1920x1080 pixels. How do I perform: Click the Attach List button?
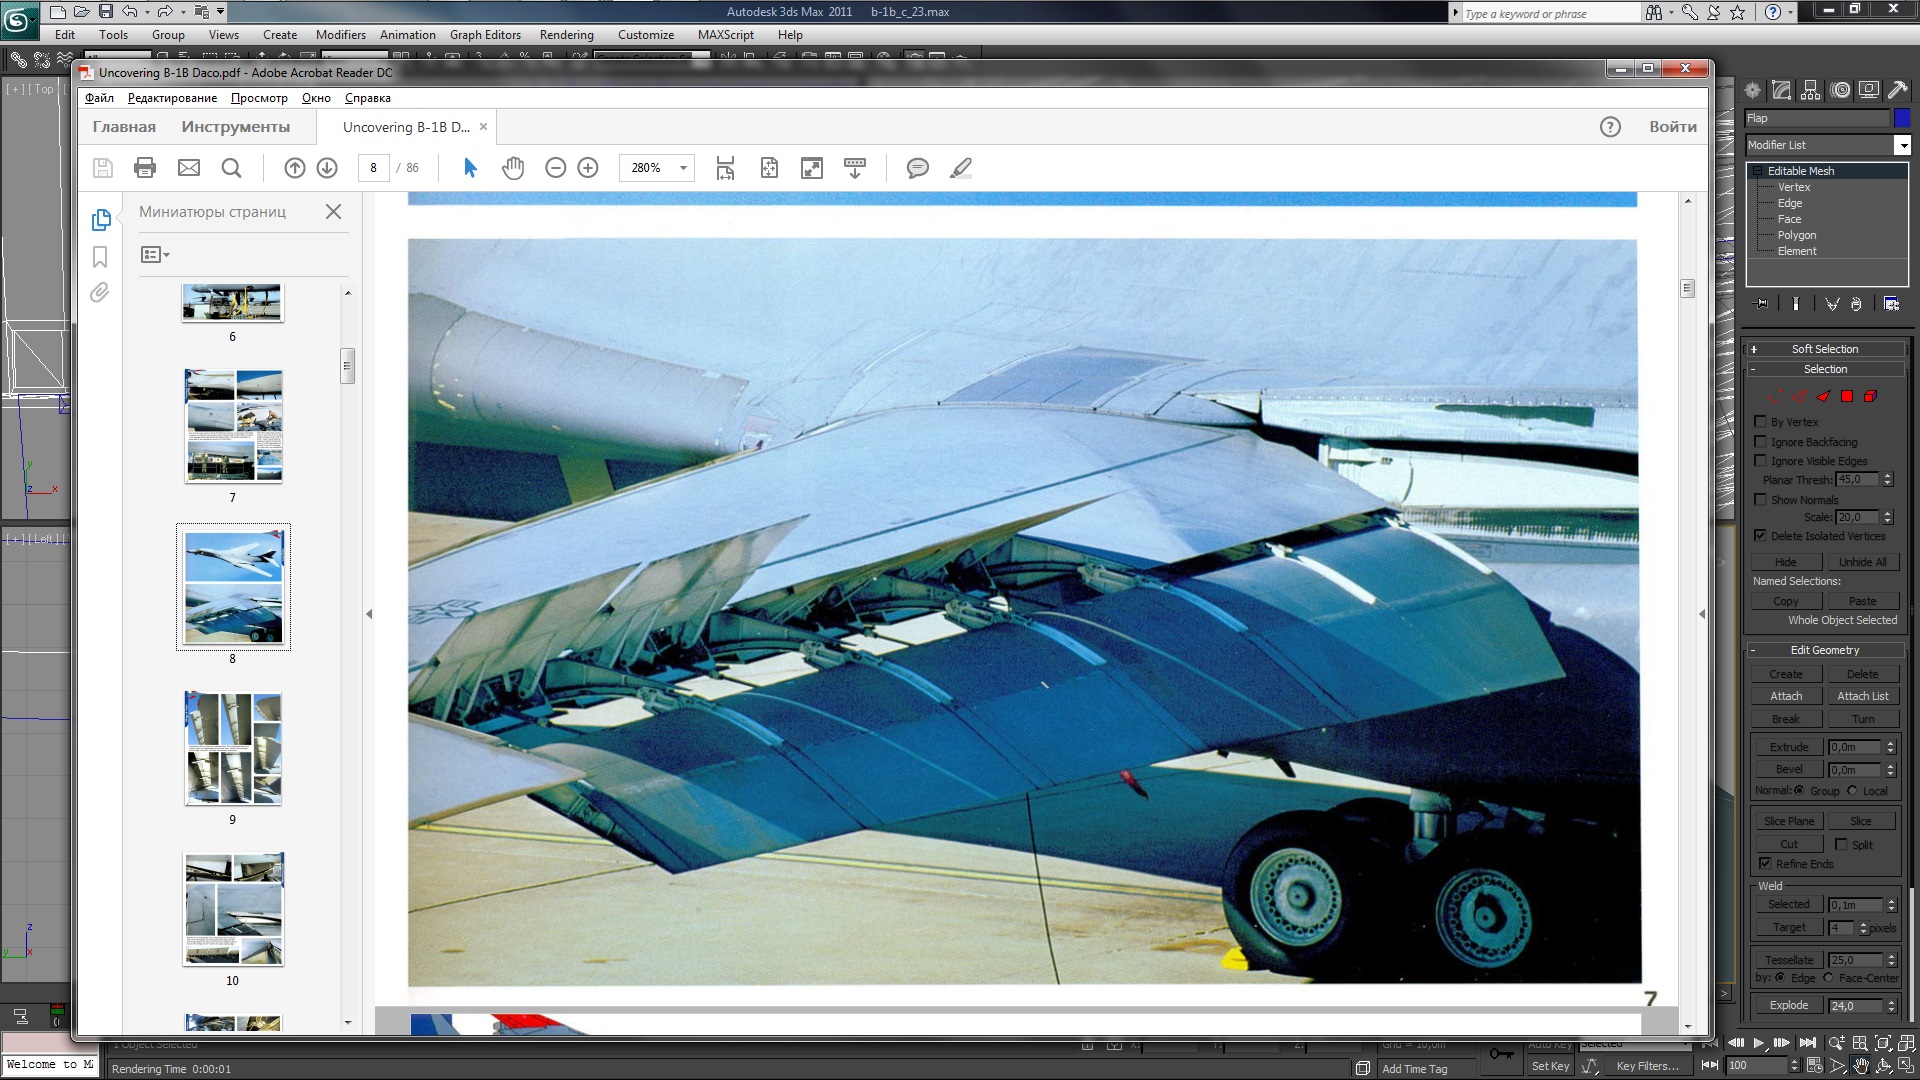[1863, 696]
